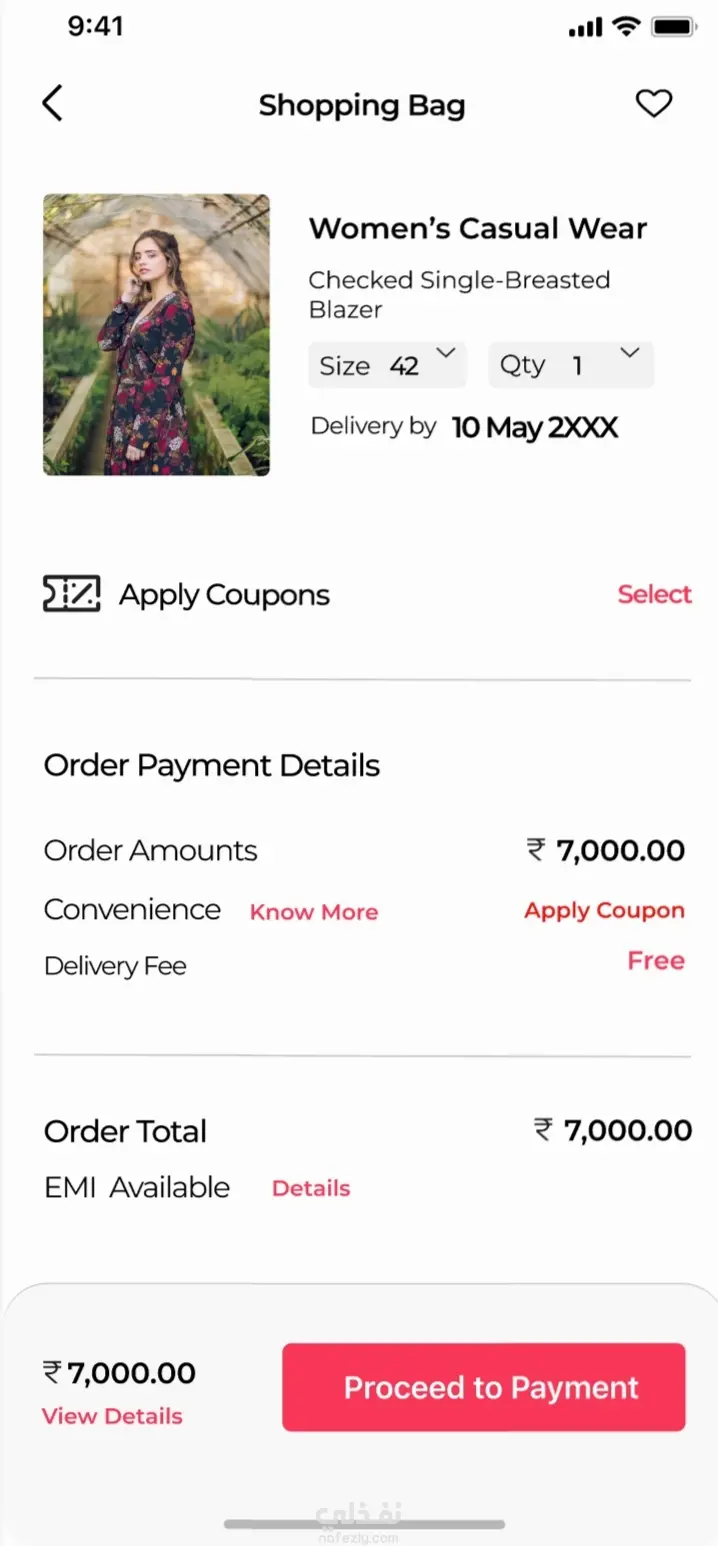Open the Size 42 dropdown
Screen dimensions: 718x1546
tap(387, 365)
